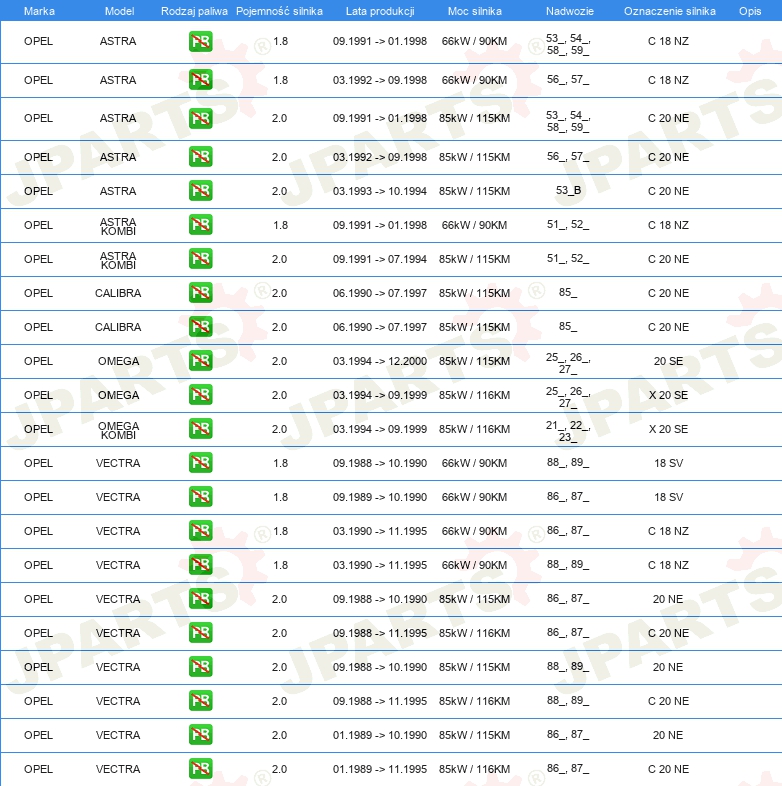
Task: Click petrol icon in Vectra 1.8 C 18 NZ 86_ row
Action: 201,531
